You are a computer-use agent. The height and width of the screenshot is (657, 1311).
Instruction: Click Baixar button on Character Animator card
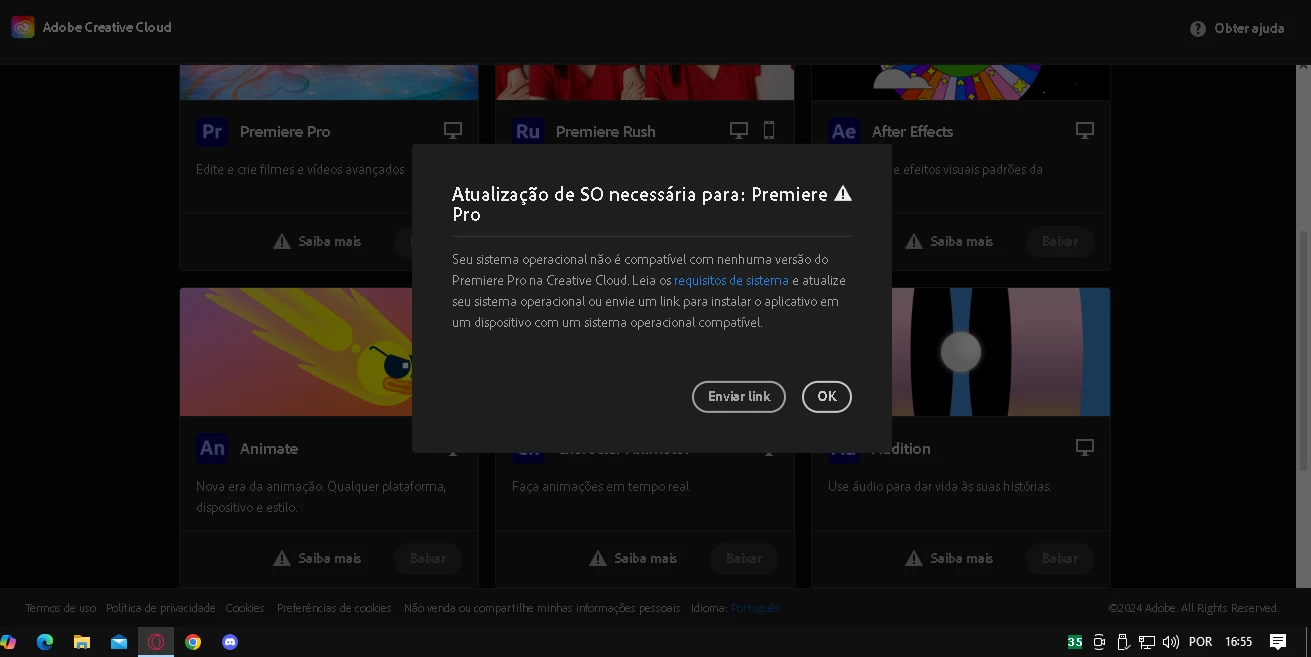click(x=744, y=559)
